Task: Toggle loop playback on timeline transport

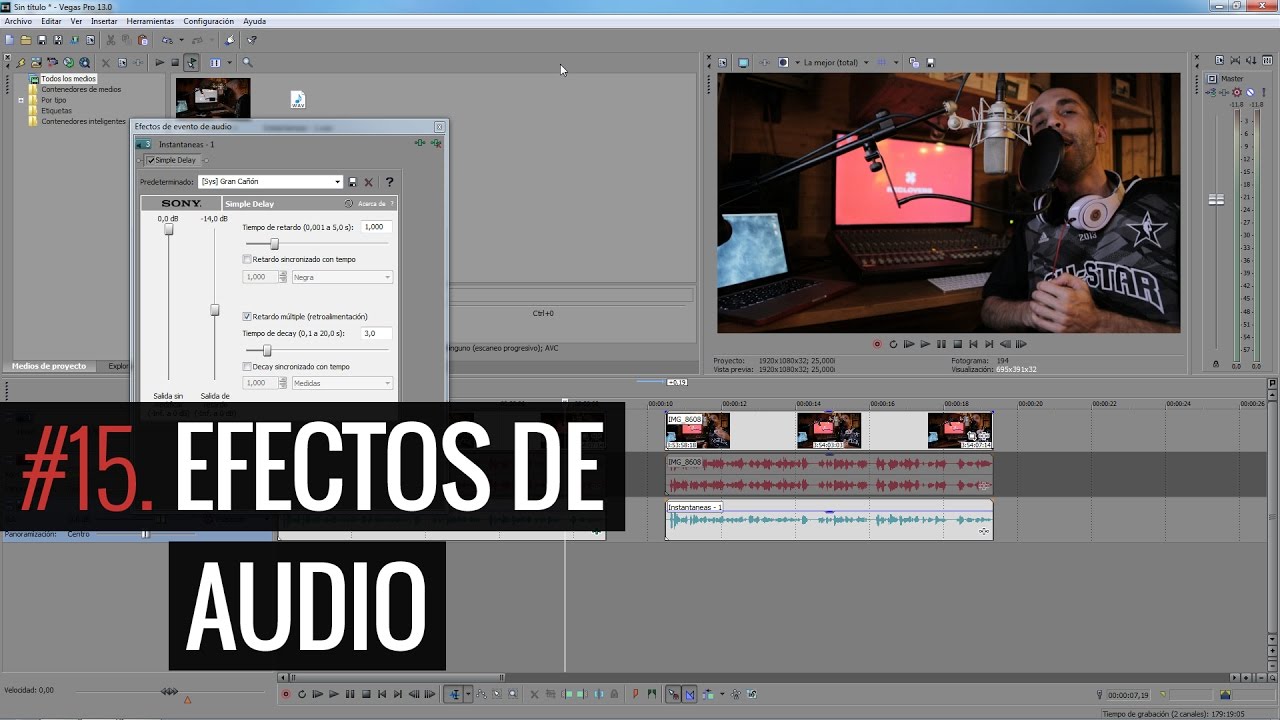Action: point(302,694)
